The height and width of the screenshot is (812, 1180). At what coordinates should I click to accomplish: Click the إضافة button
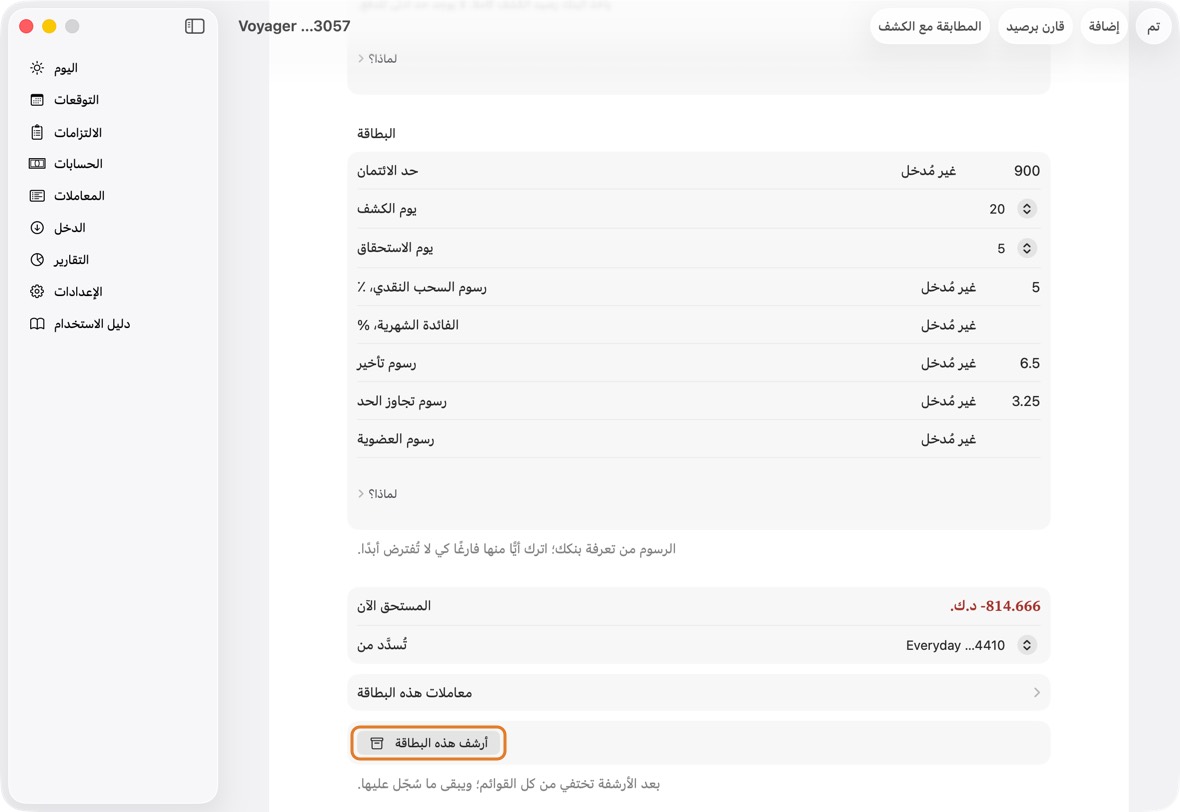[x=1104, y=26]
